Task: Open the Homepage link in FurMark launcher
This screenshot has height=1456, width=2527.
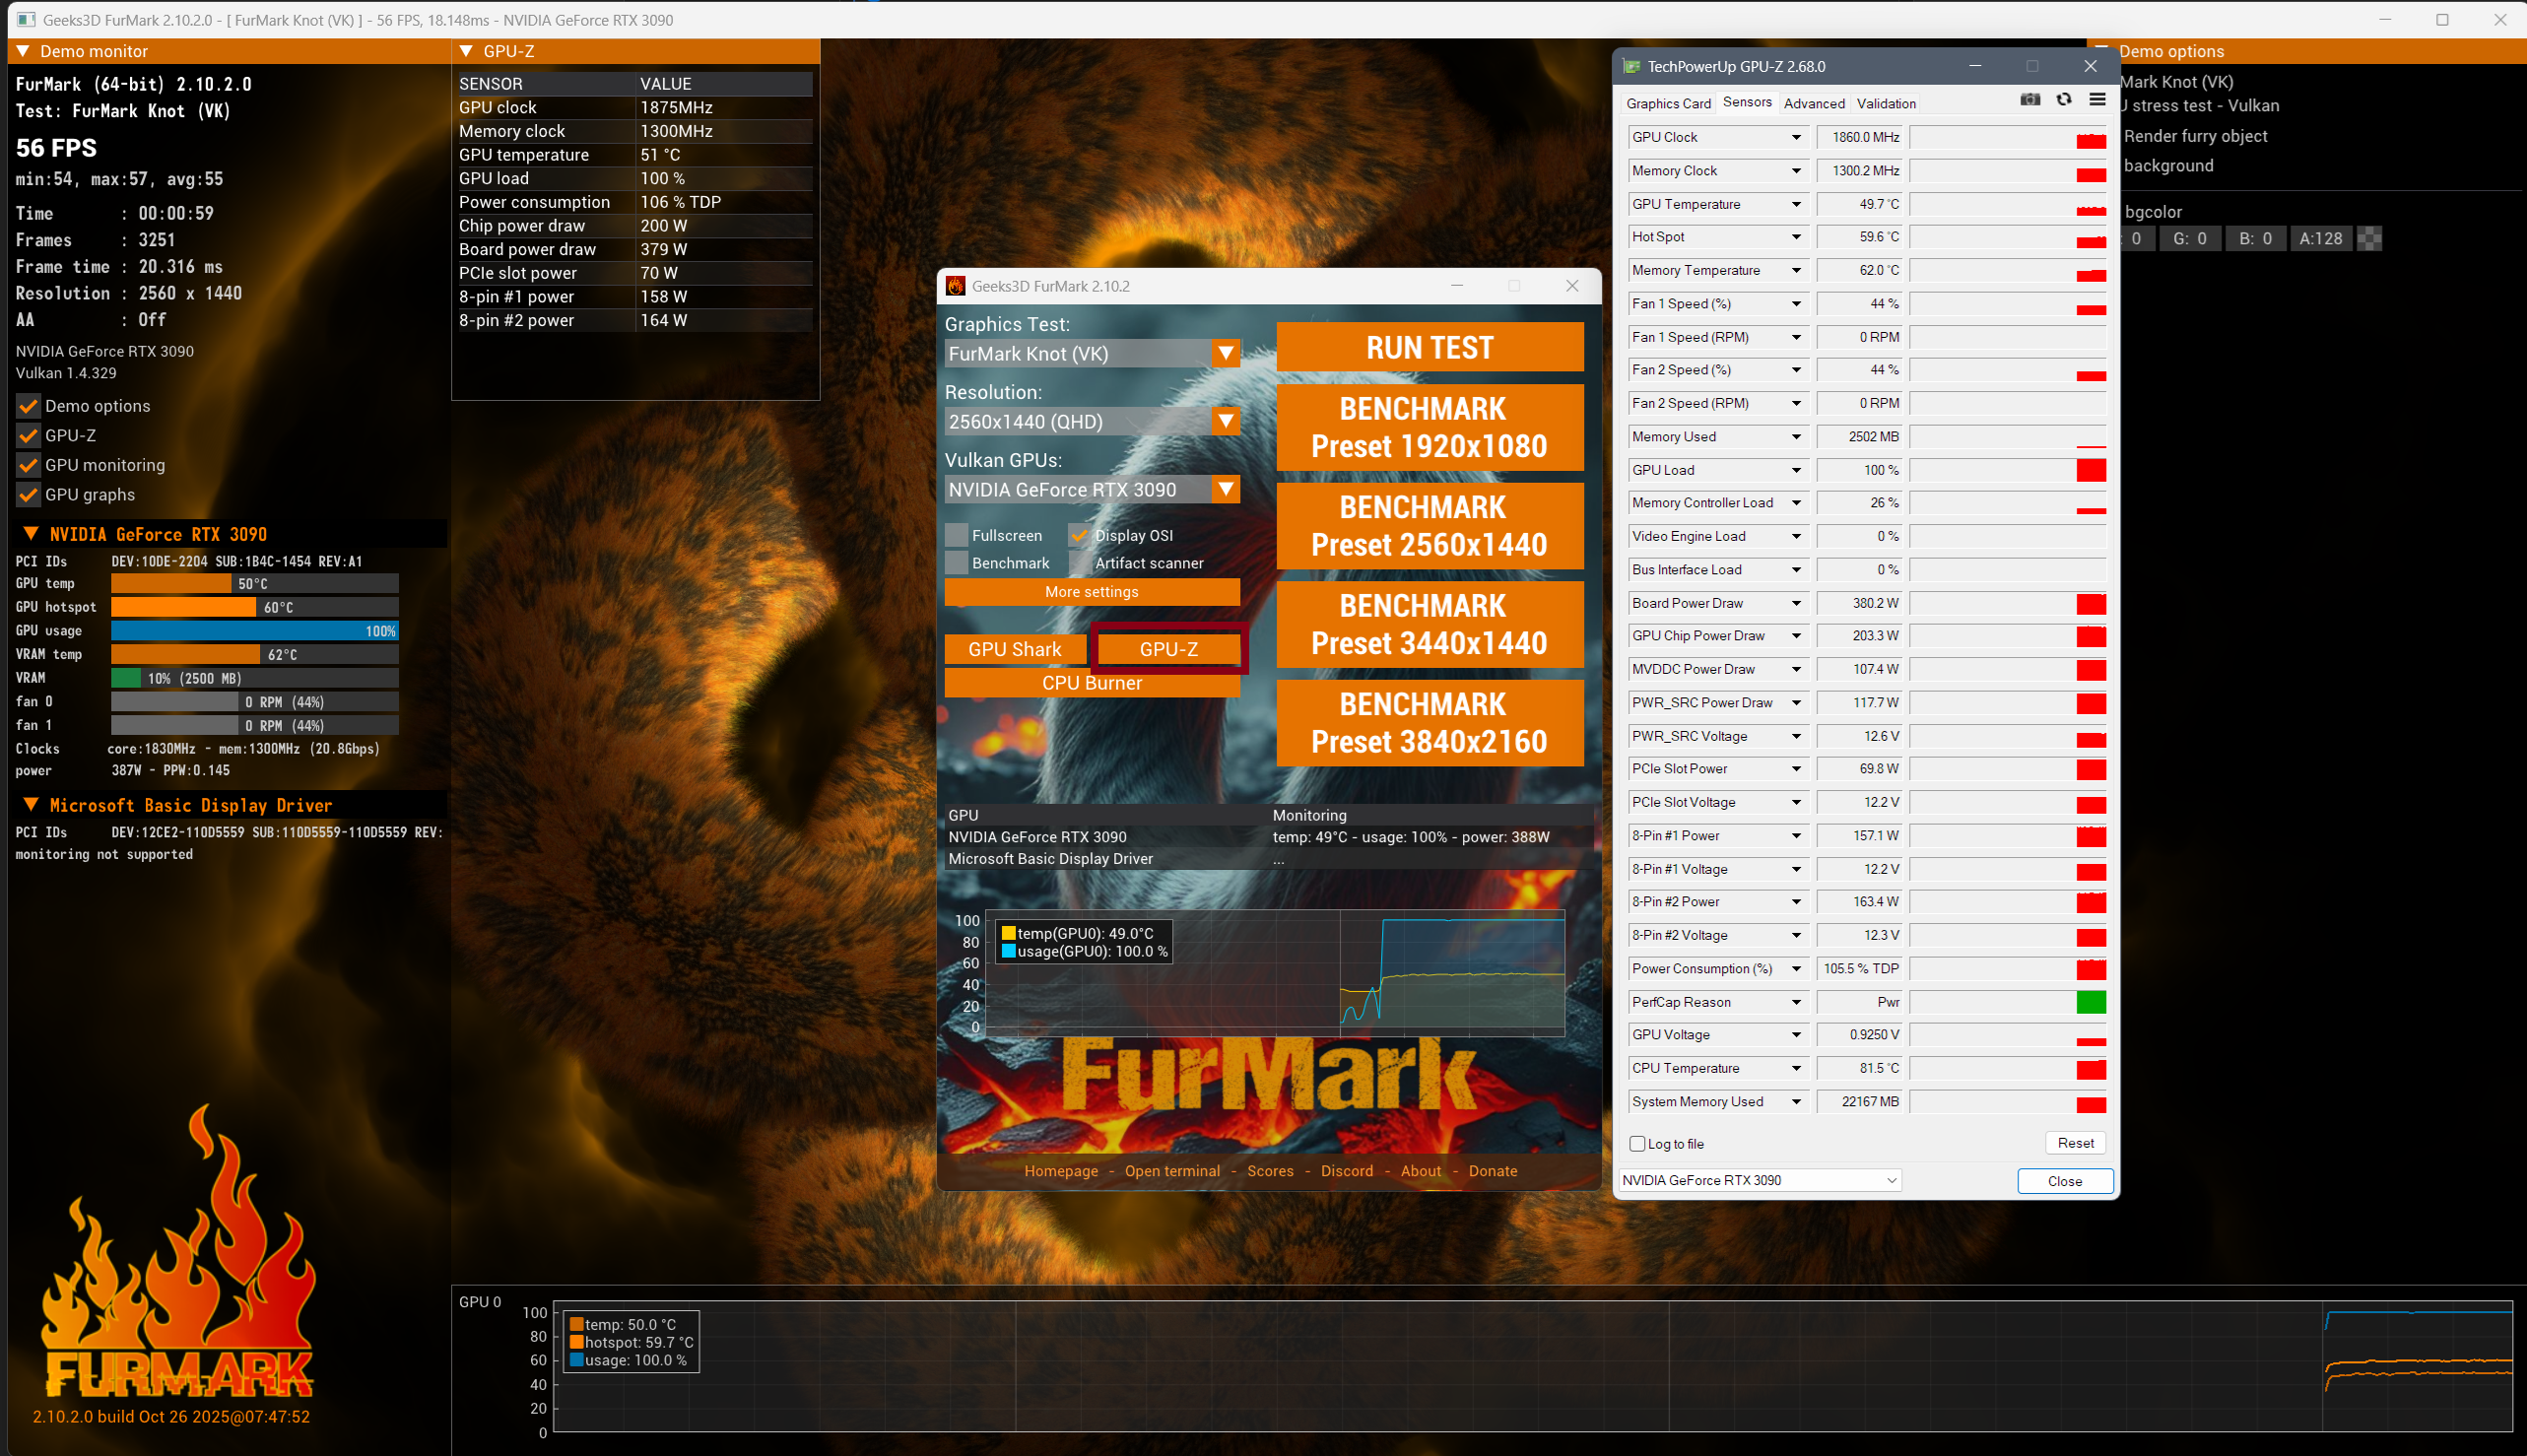Action: pos(1061,1171)
